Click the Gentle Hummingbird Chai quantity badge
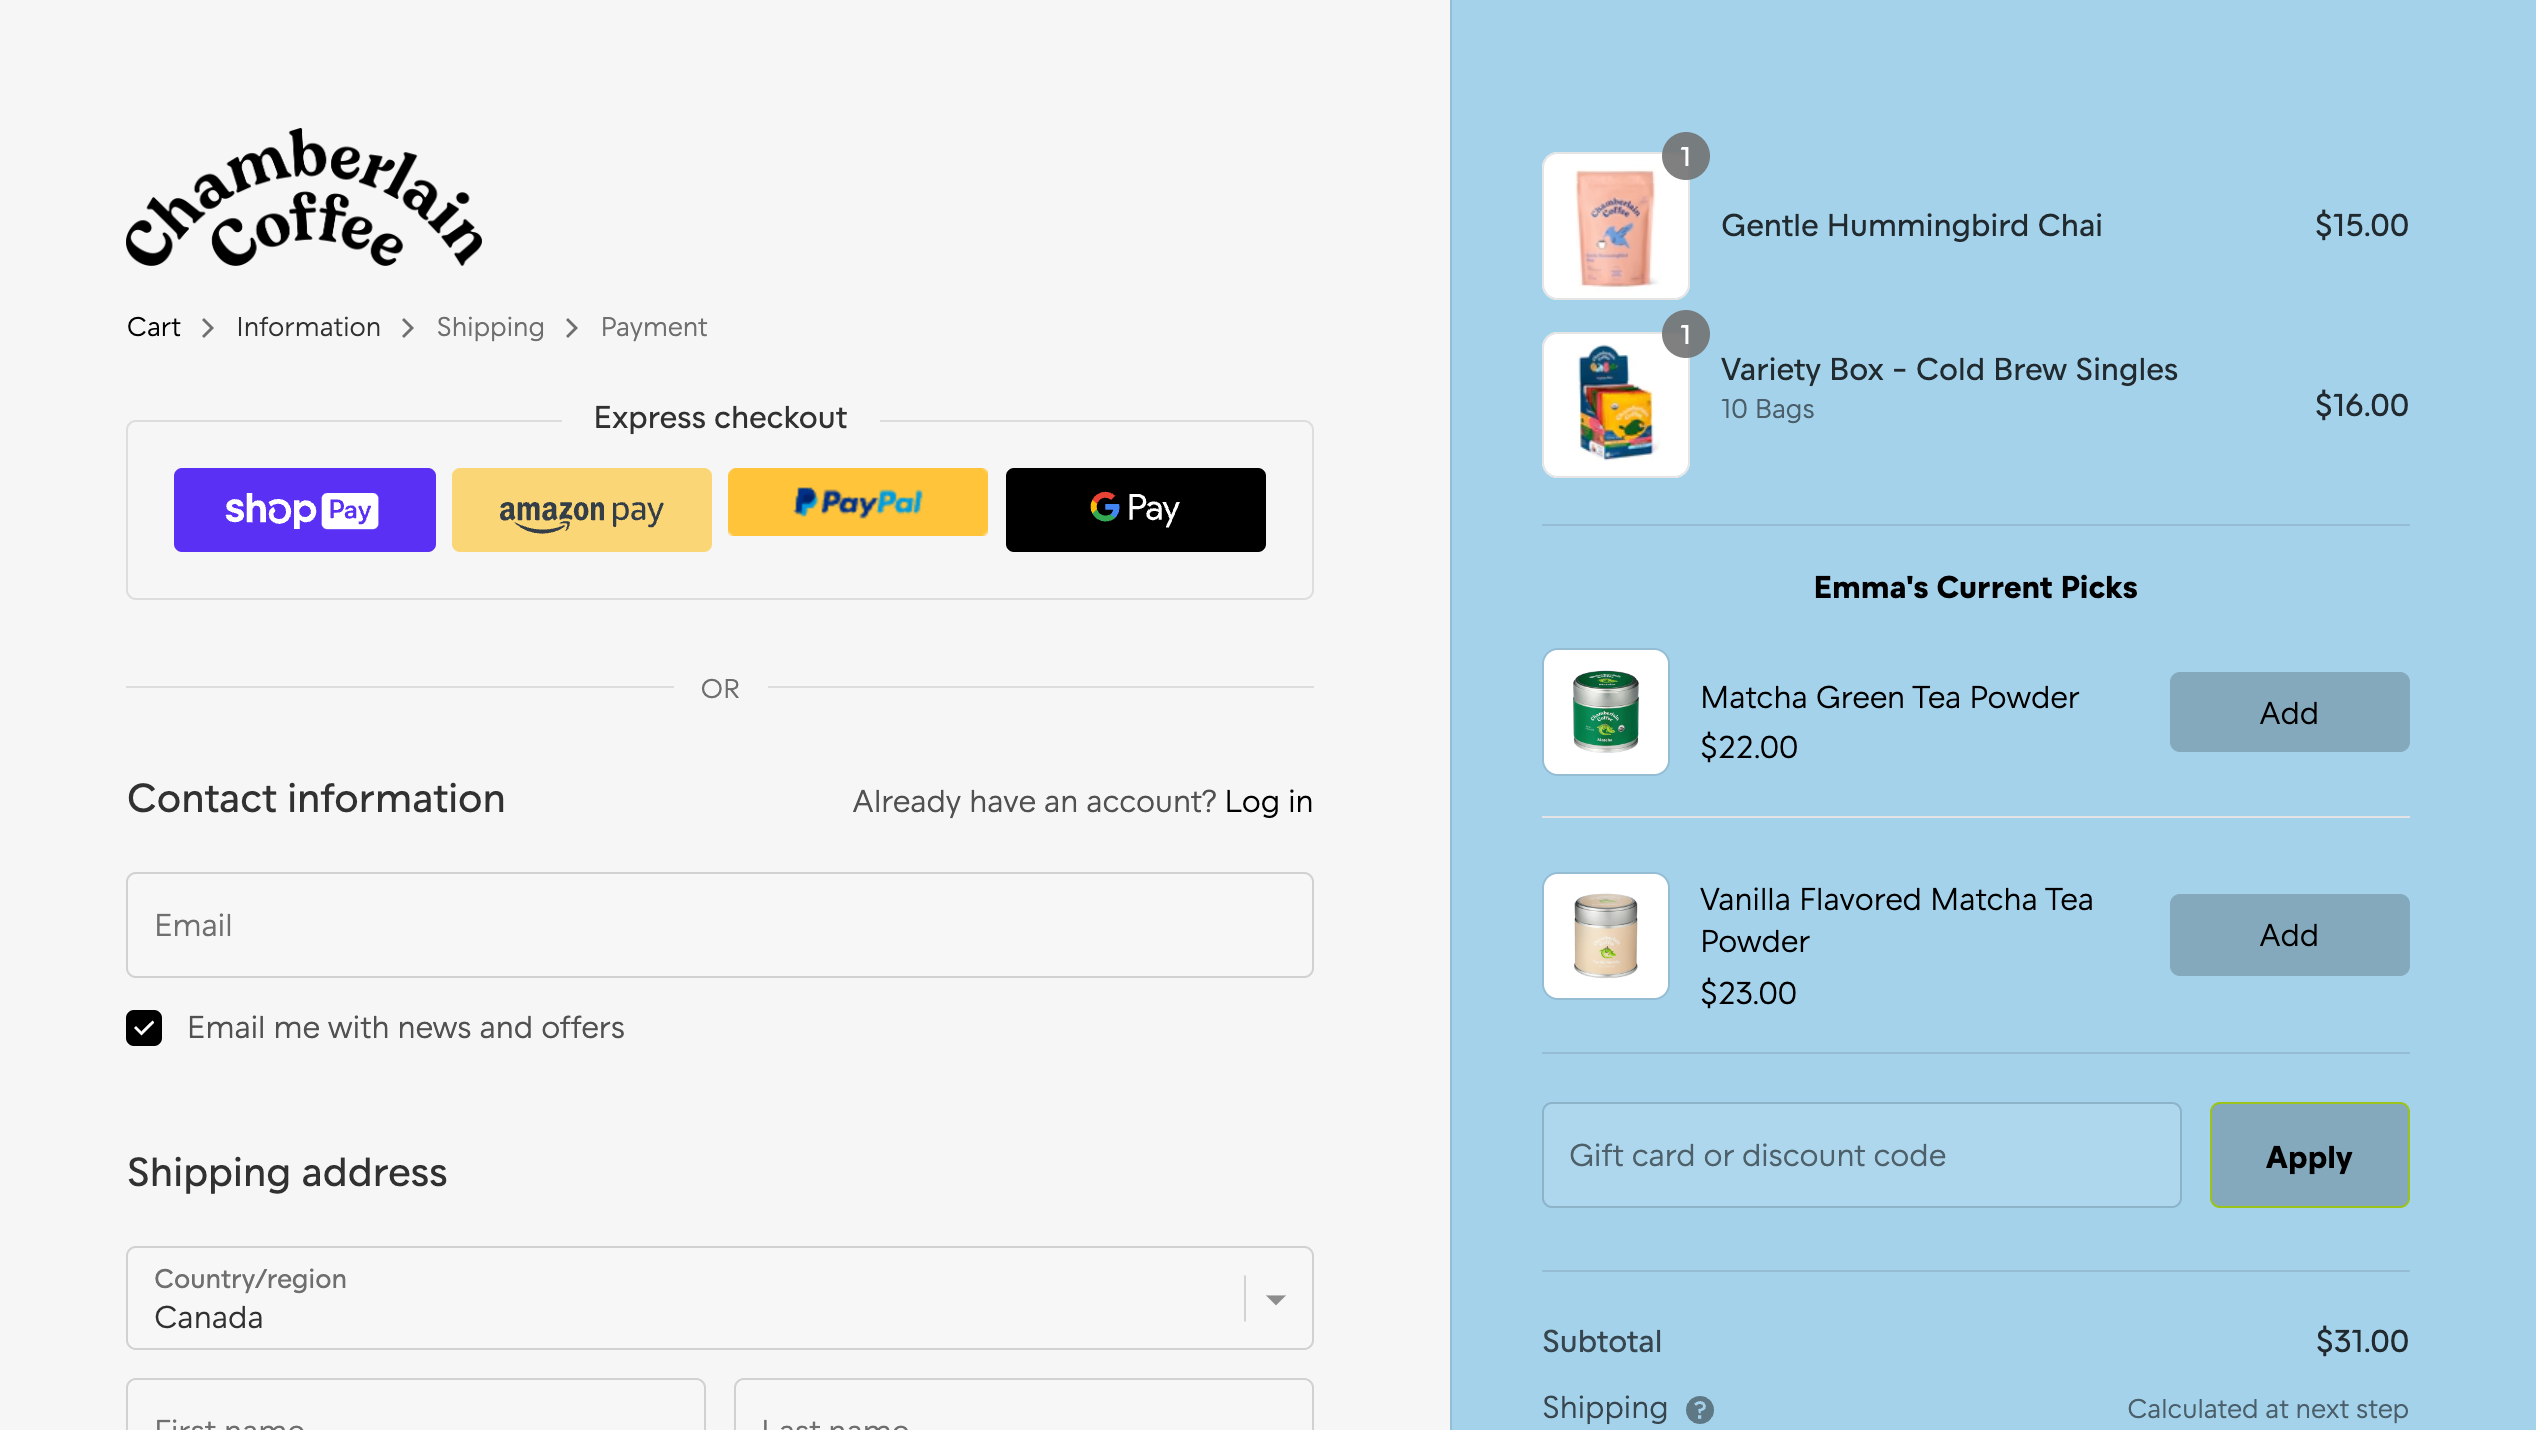This screenshot has width=2536, height=1430. (1686, 156)
